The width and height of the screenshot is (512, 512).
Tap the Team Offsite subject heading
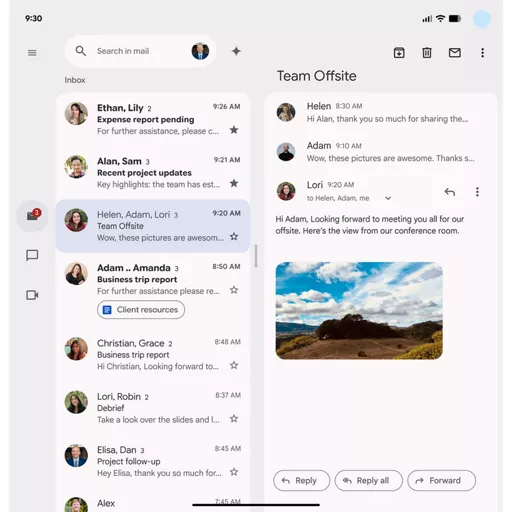[317, 76]
